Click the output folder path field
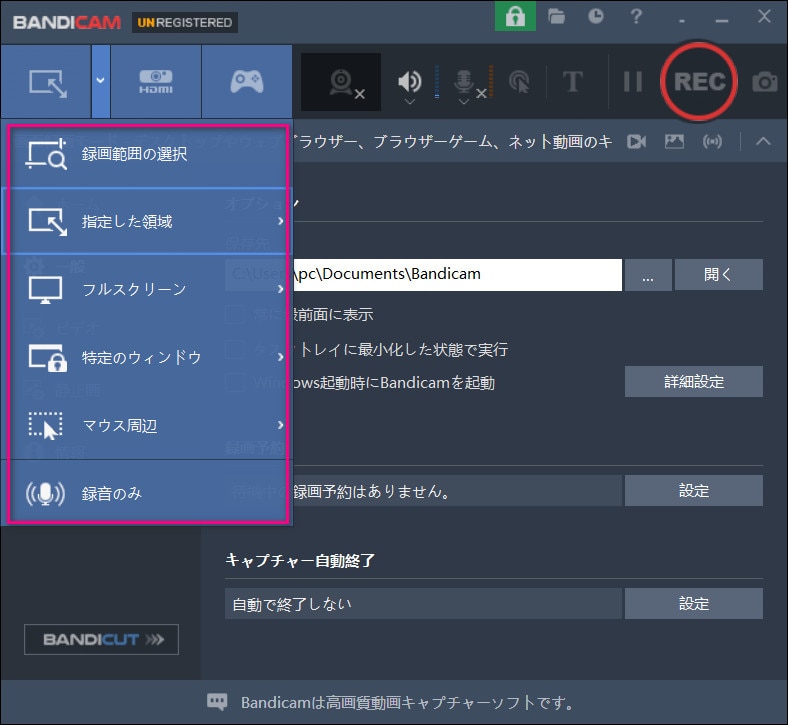The image size is (788, 725). tap(423, 274)
